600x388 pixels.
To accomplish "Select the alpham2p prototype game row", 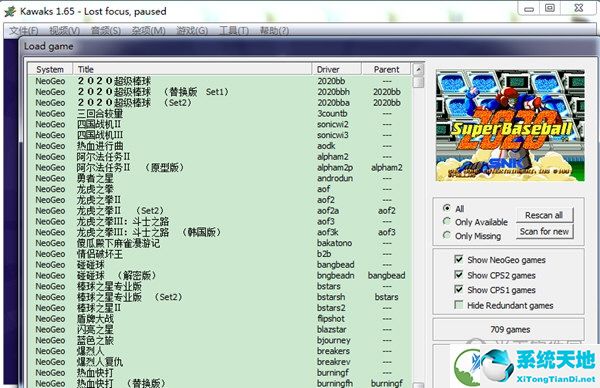I will click(220, 167).
